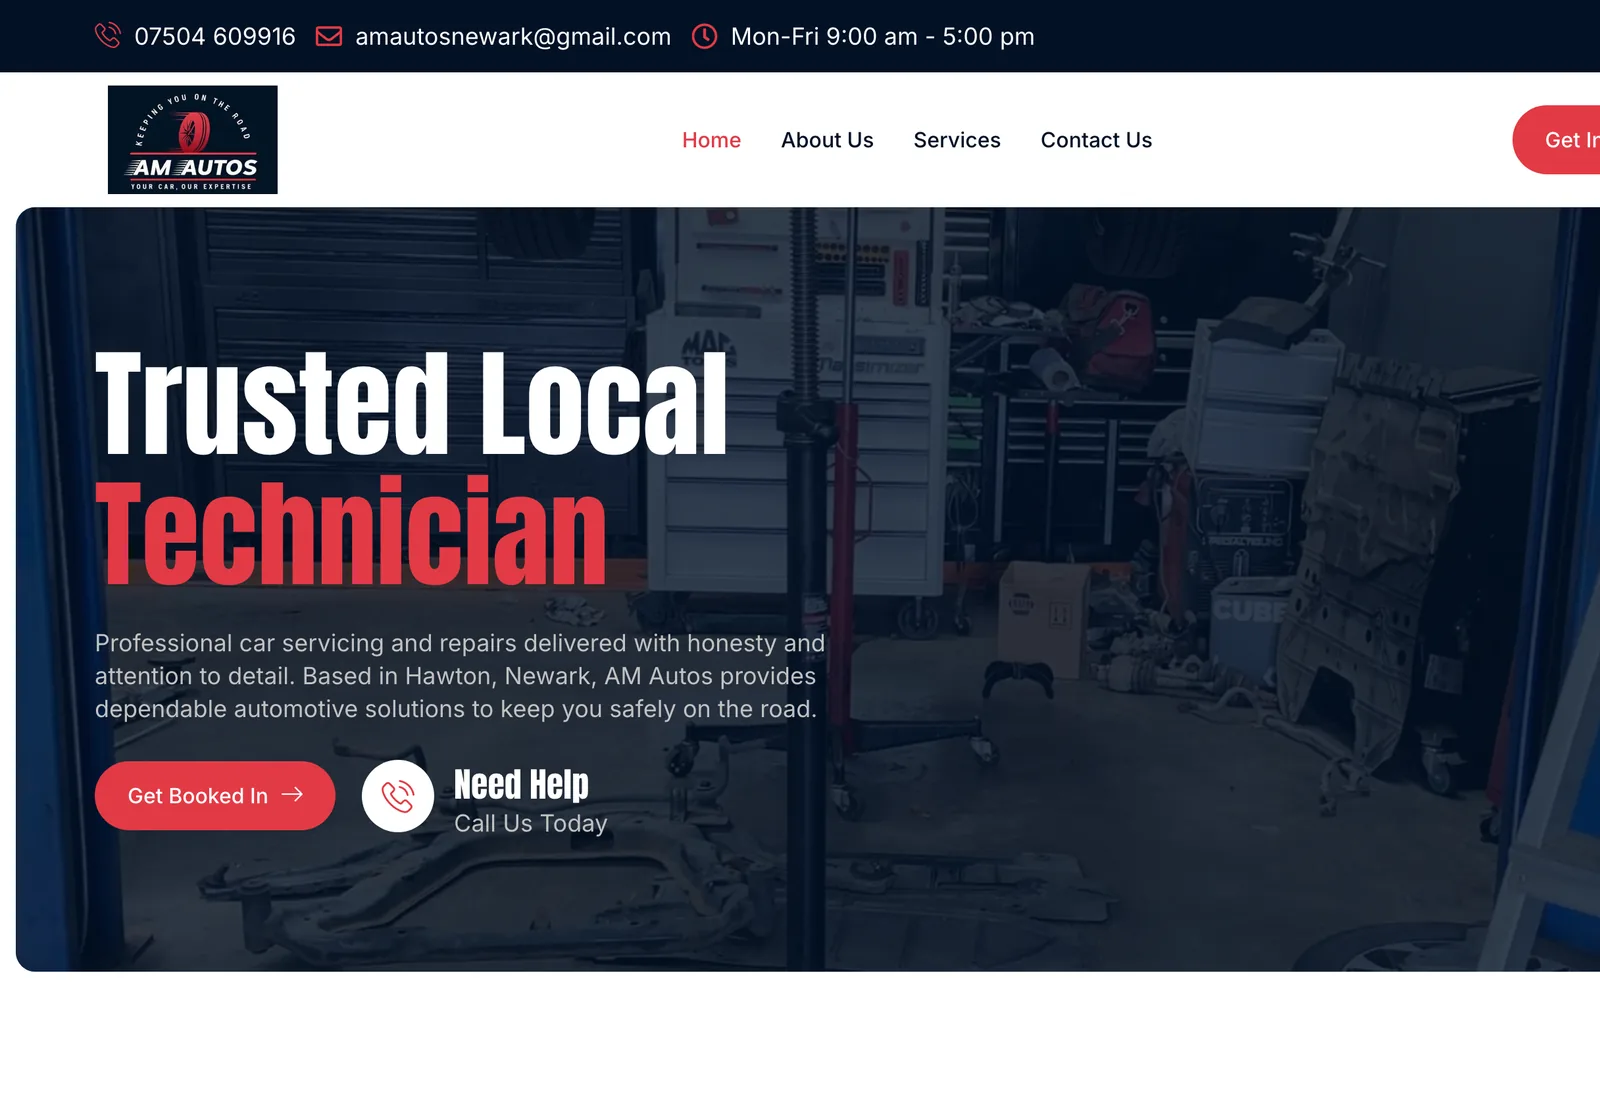This screenshot has height=1100, width=1600.
Task: Email amautosnewark@gmail.com
Action: [x=513, y=37]
